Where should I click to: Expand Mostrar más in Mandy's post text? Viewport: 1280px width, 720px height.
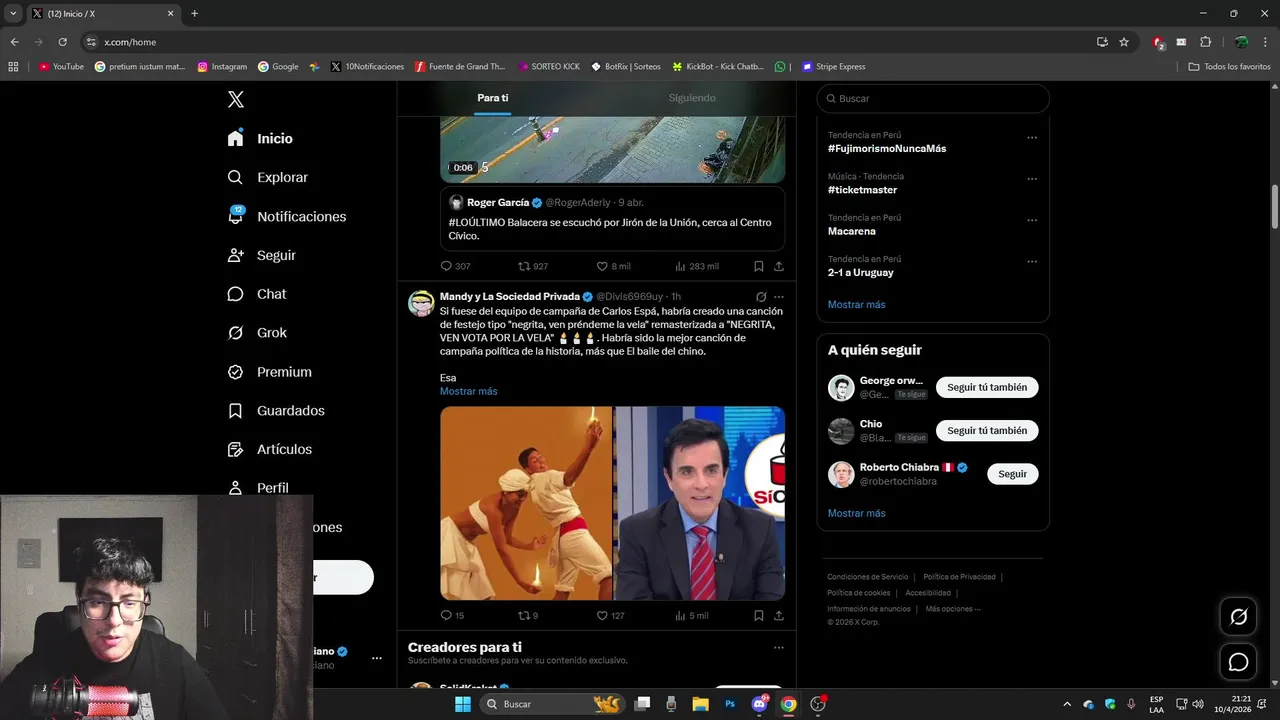(468, 391)
